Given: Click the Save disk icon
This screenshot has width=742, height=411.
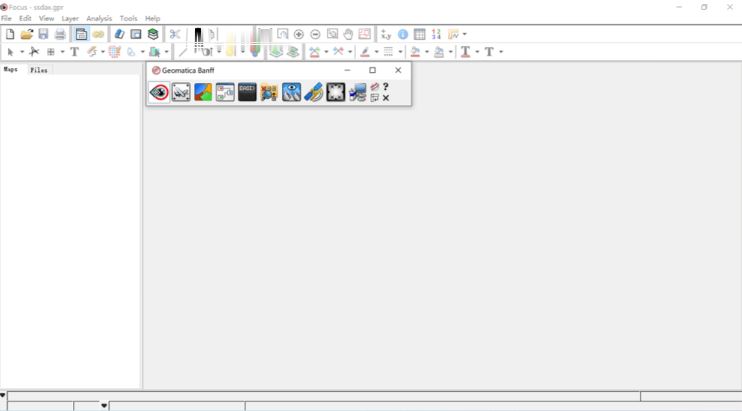Looking at the screenshot, I should tap(43, 35).
